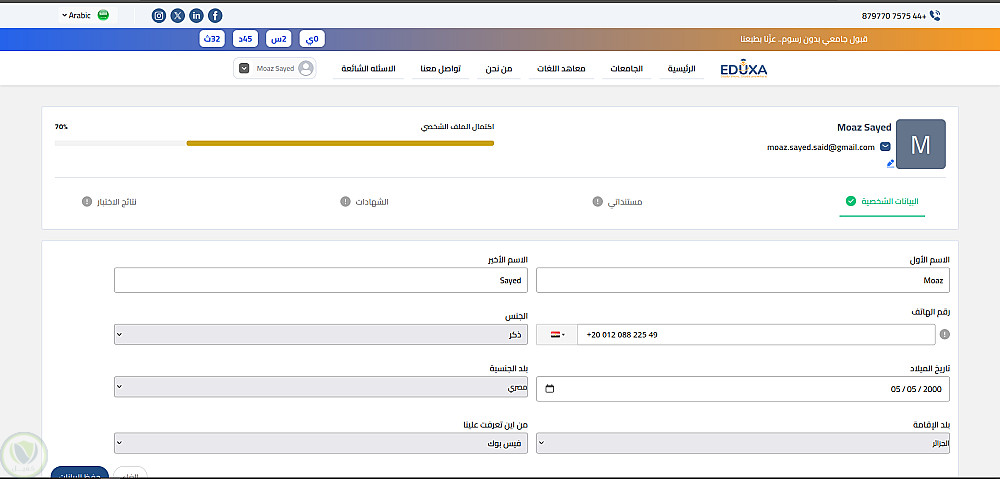Switch to the البيانات الشخصية tab

(882, 202)
